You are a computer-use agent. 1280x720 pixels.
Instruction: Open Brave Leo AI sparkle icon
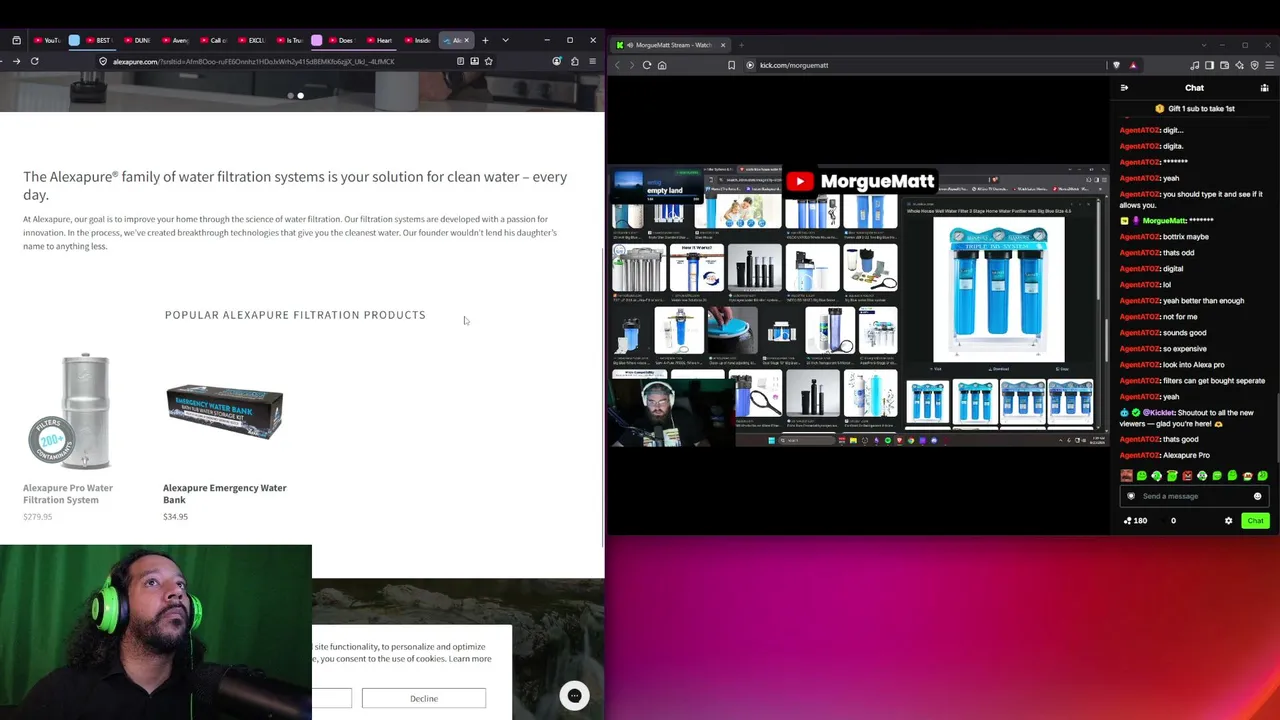pos(1239,65)
